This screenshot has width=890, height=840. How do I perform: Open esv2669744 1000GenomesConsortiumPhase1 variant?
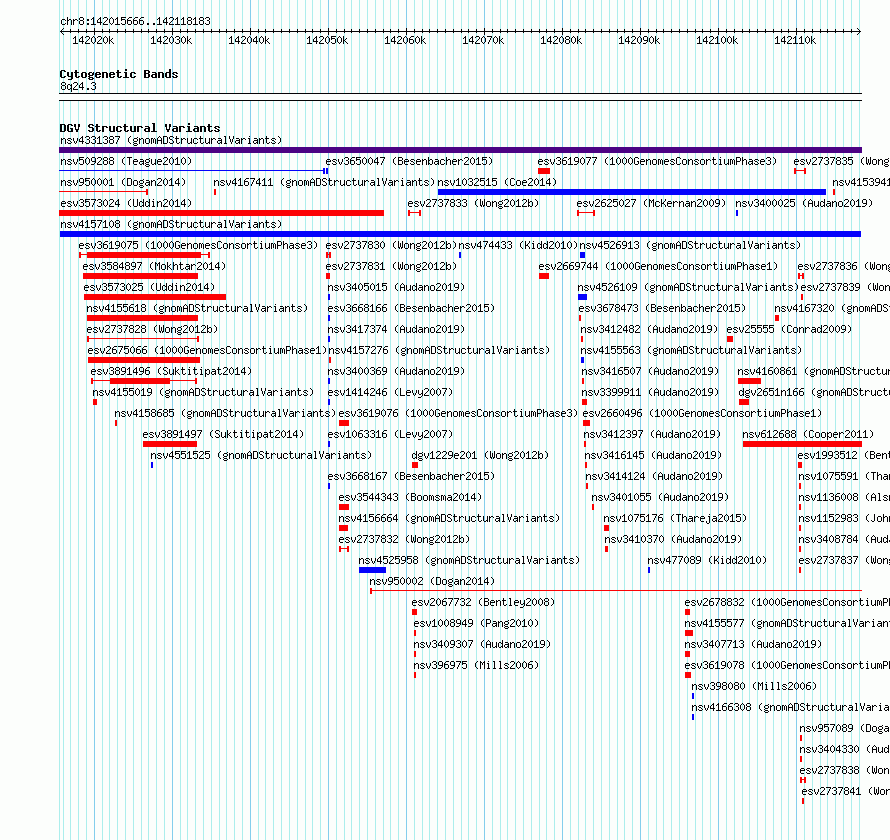(658, 266)
